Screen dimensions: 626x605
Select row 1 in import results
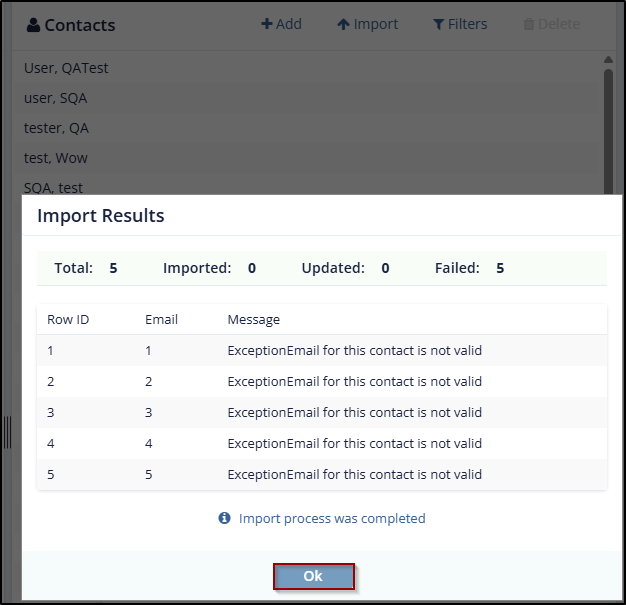pos(322,350)
